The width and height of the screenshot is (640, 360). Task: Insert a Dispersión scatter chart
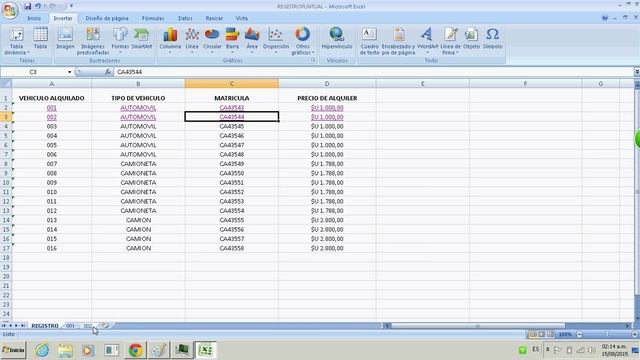click(276, 41)
